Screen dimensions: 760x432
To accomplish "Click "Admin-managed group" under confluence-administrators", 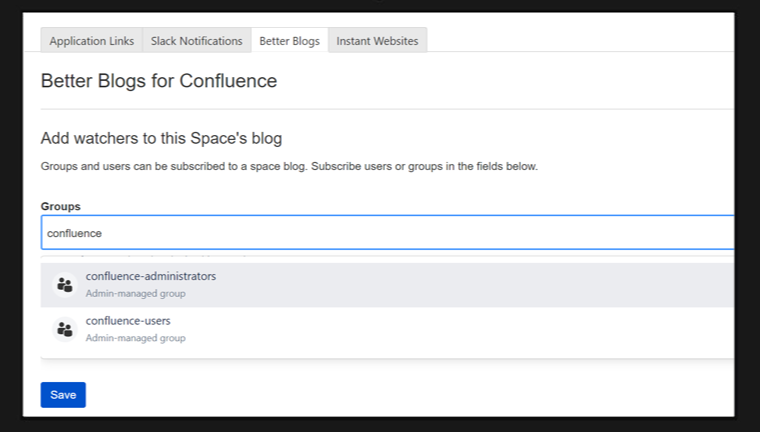I will 135,293.
